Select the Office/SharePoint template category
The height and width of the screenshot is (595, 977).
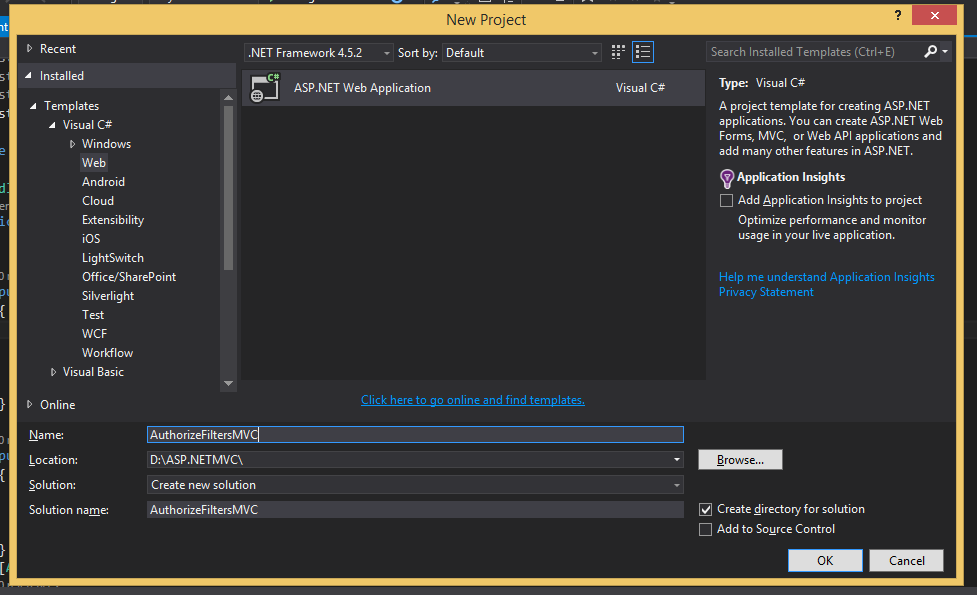[x=129, y=277]
